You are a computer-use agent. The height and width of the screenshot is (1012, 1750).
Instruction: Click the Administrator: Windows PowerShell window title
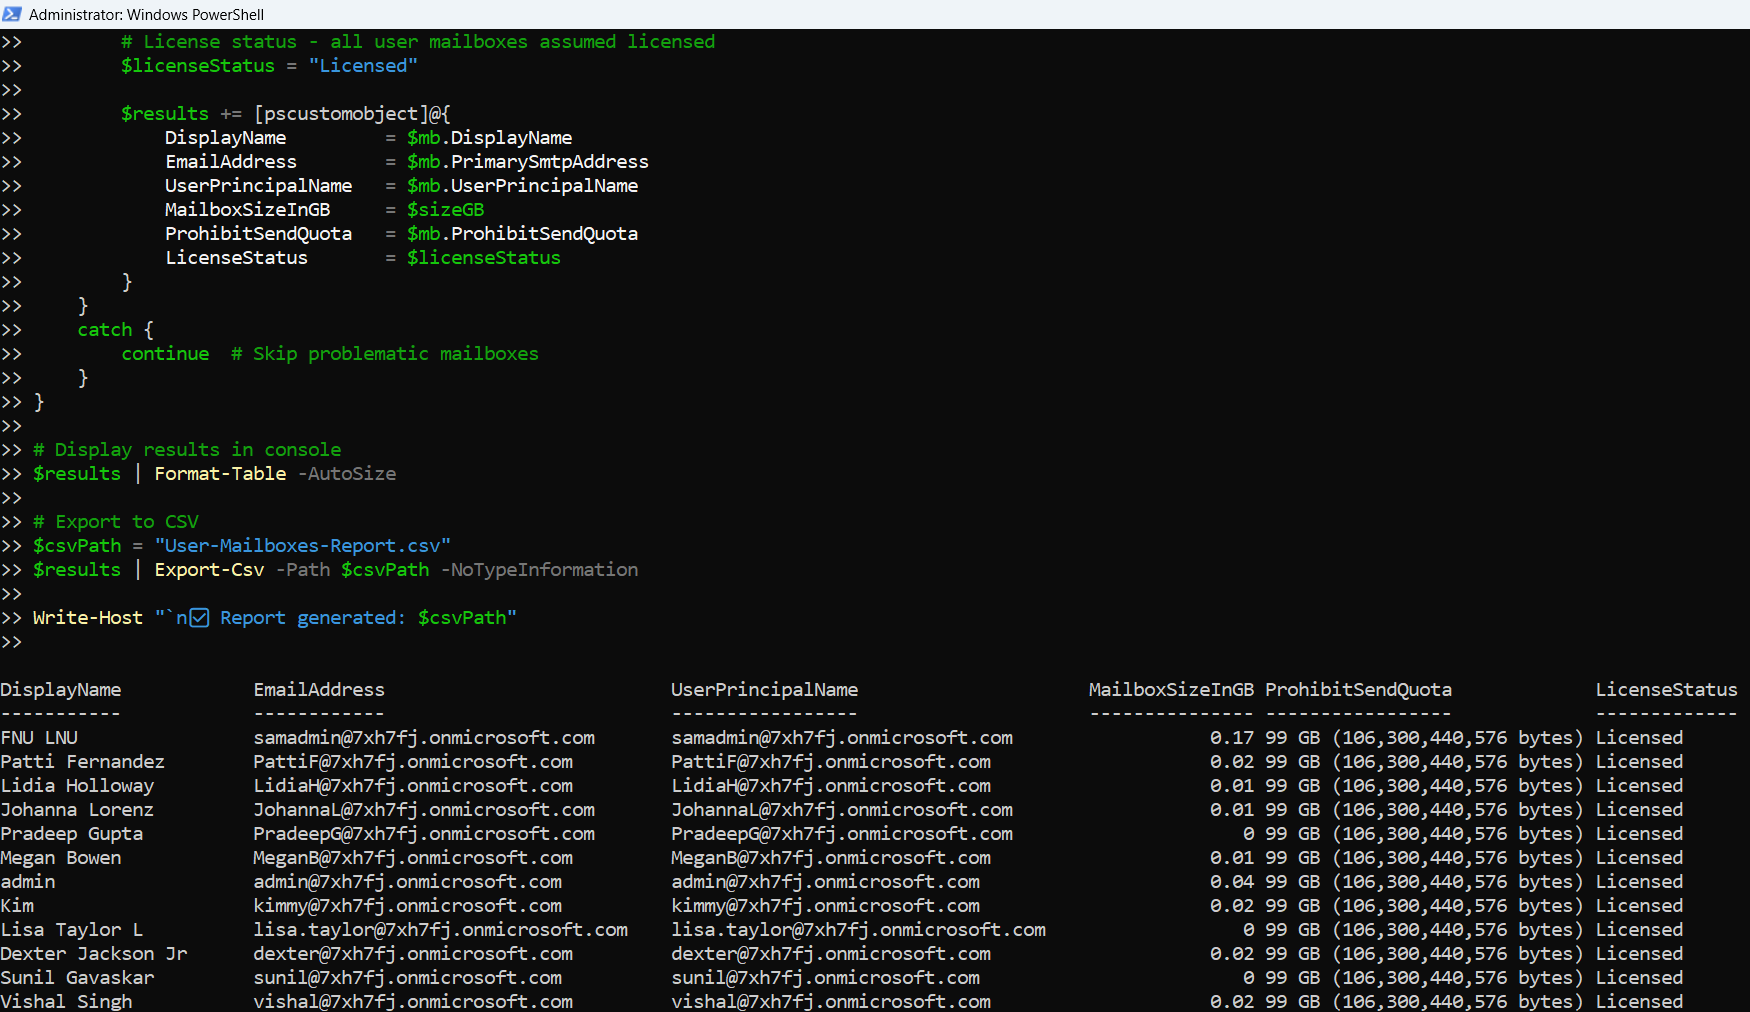coord(146,14)
